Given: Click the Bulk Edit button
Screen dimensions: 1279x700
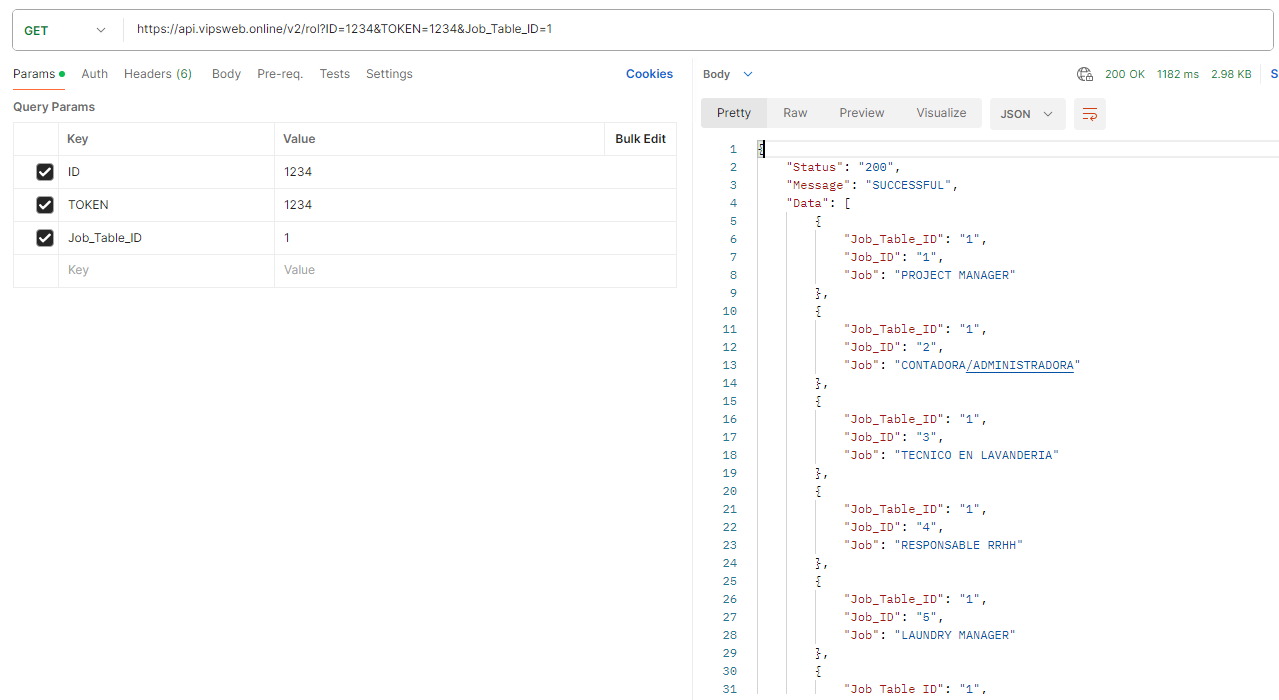Looking at the screenshot, I should click(x=640, y=139).
